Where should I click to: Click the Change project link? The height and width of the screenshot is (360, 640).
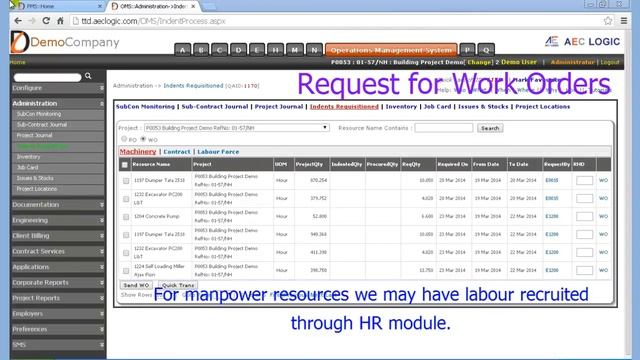pyautogui.click(x=479, y=62)
